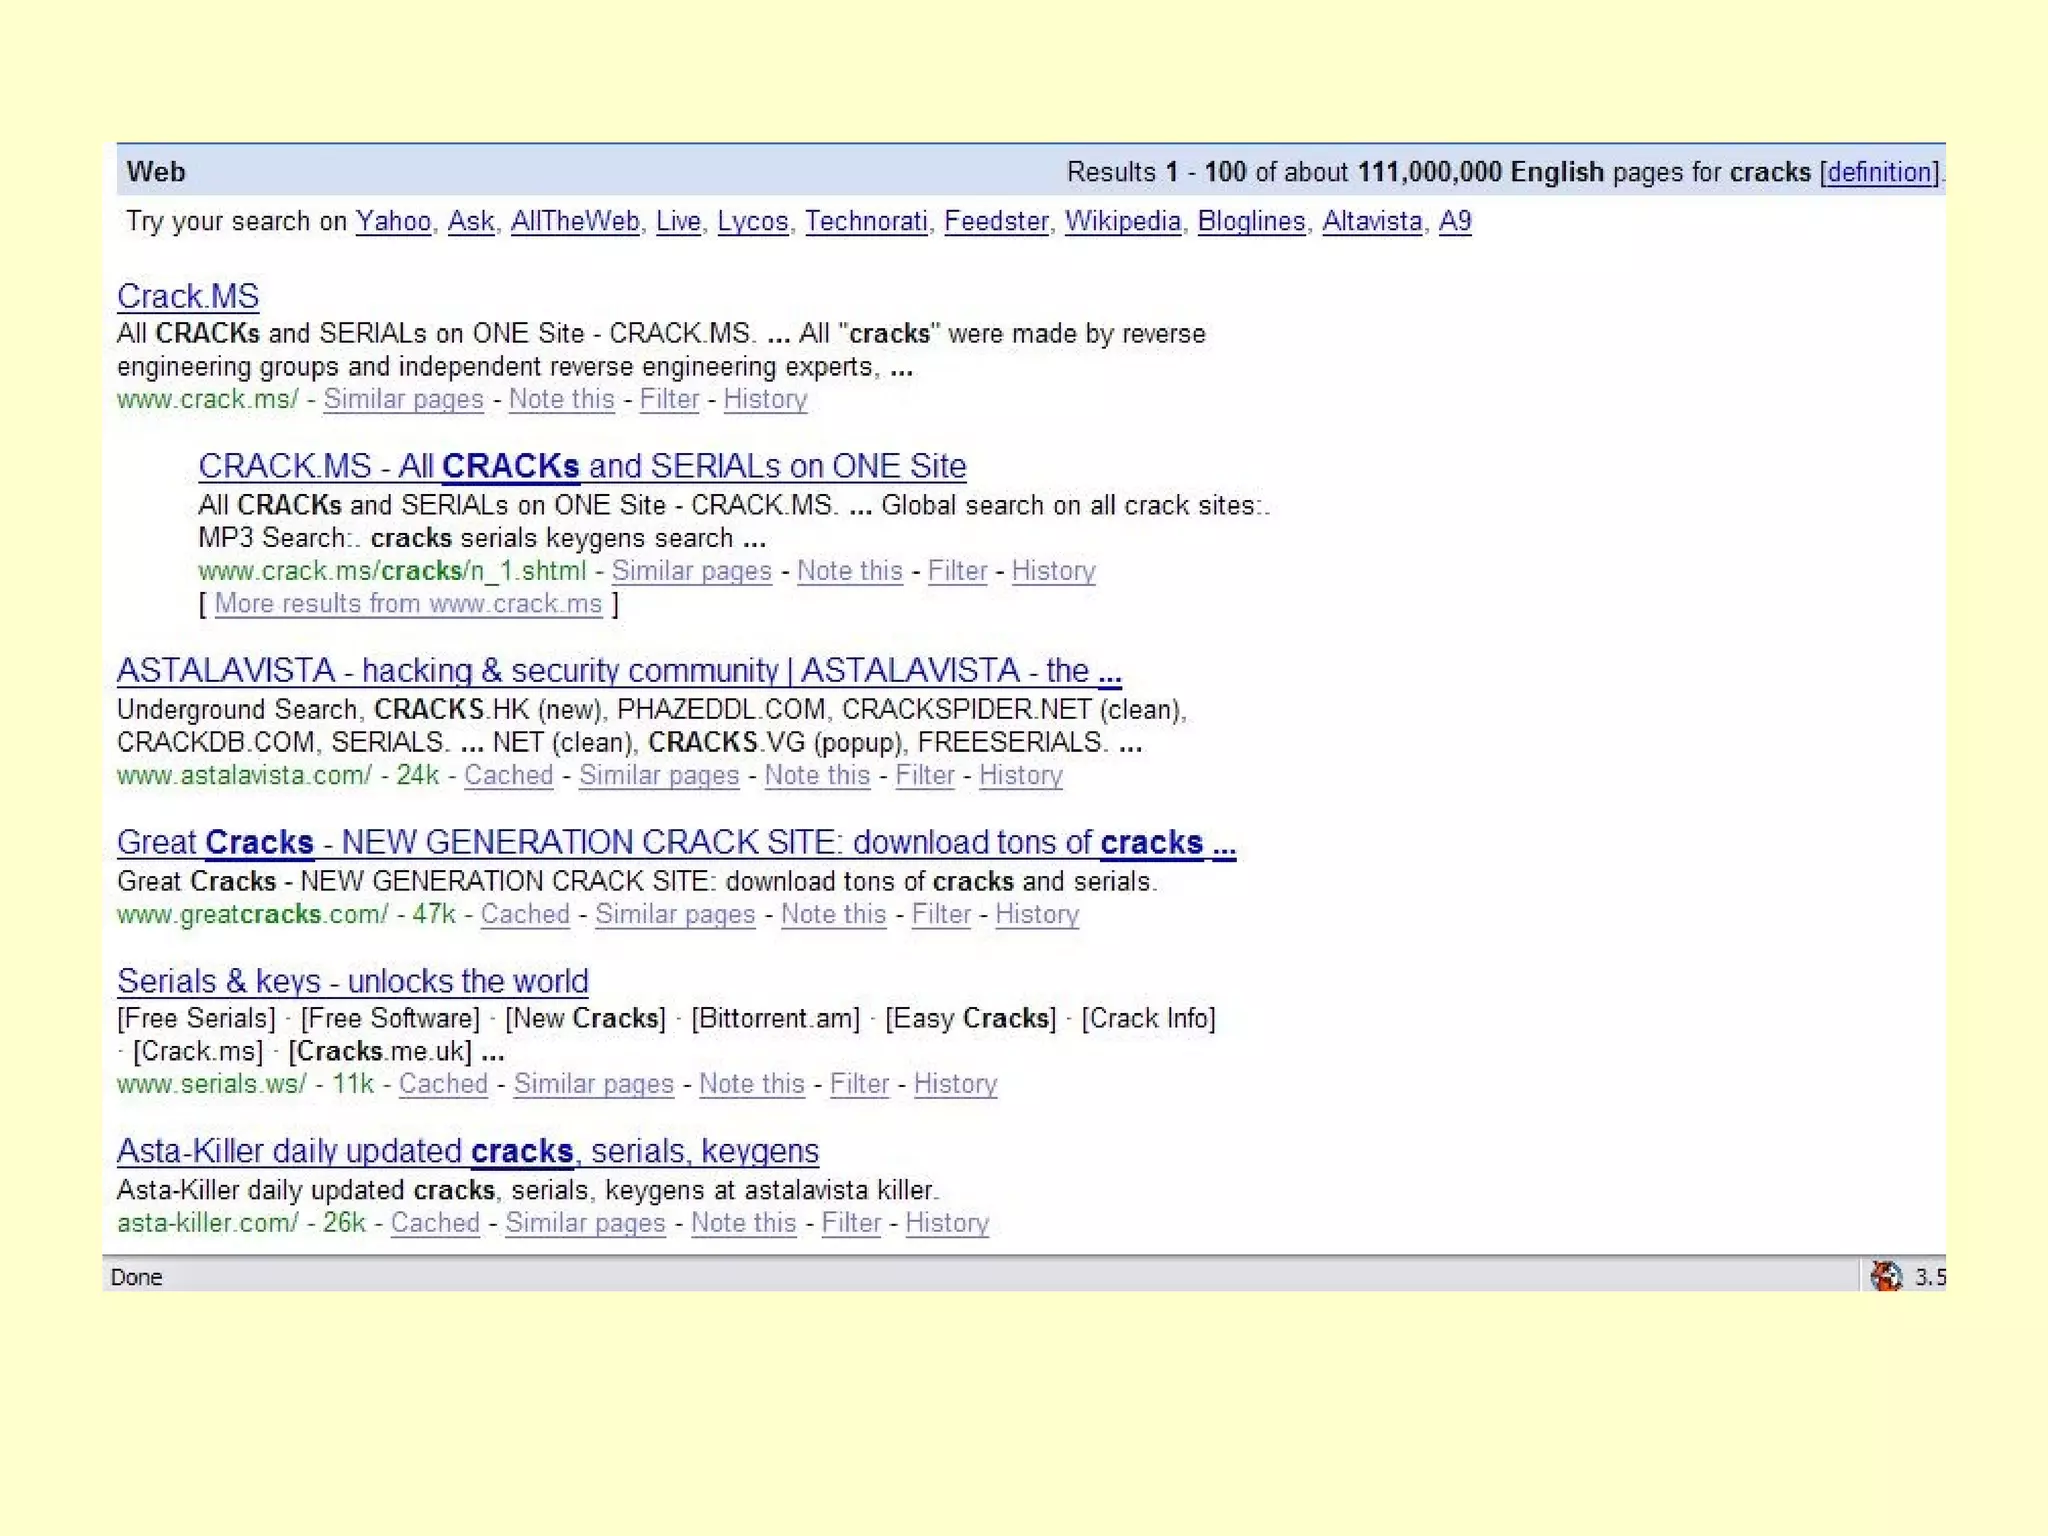The width and height of the screenshot is (2048, 1536).
Task: Click Similar pages under www.crack.ms/ result
Action: click(x=403, y=399)
